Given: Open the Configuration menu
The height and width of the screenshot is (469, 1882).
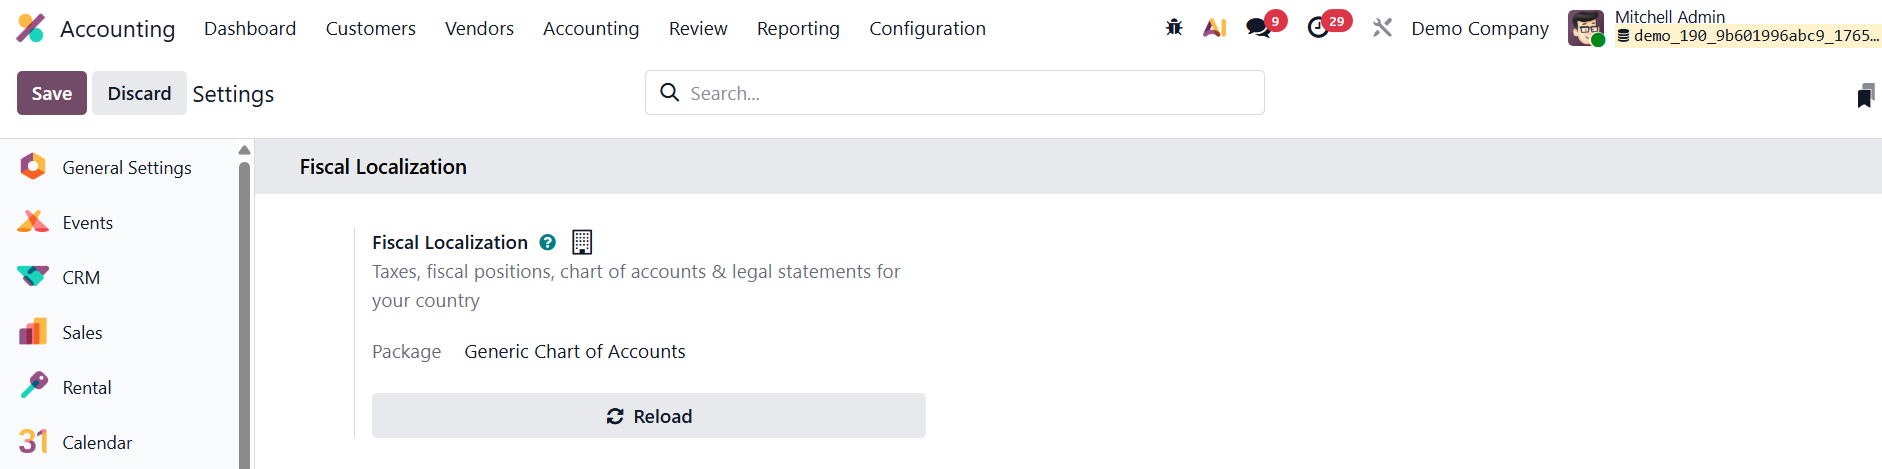Looking at the screenshot, I should 927,28.
